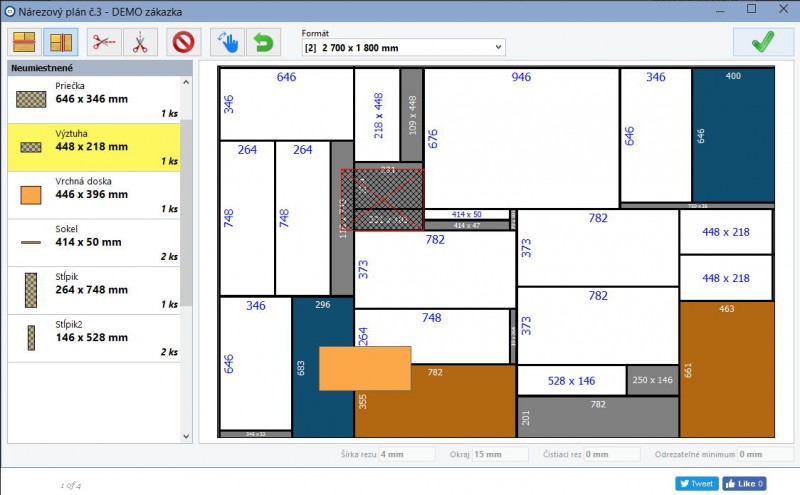Open the Formát dropdown
This screenshot has height=495, width=800.
pos(403,47)
